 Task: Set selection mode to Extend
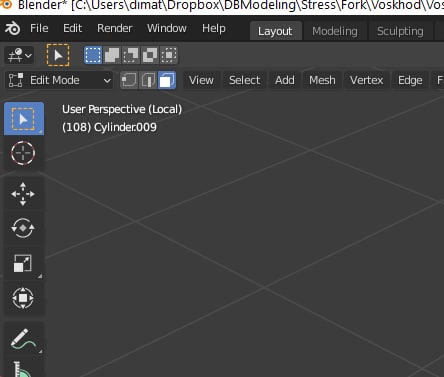click(112, 55)
